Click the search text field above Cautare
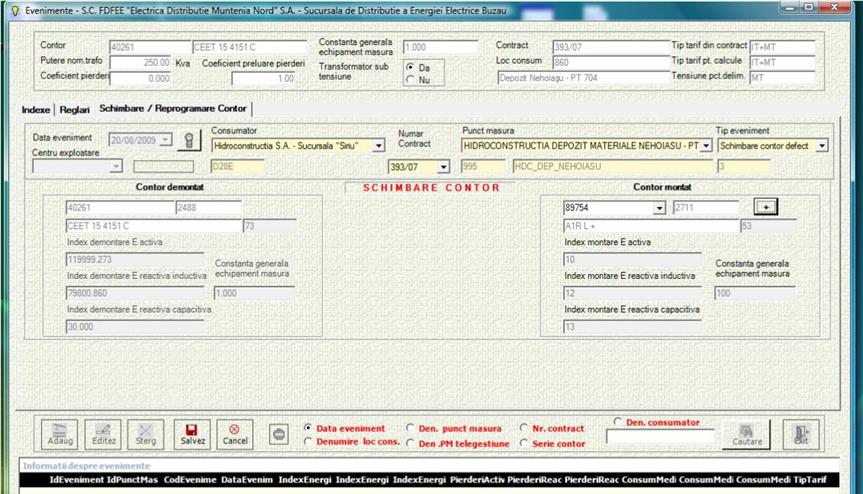 click(x=660, y=436)
